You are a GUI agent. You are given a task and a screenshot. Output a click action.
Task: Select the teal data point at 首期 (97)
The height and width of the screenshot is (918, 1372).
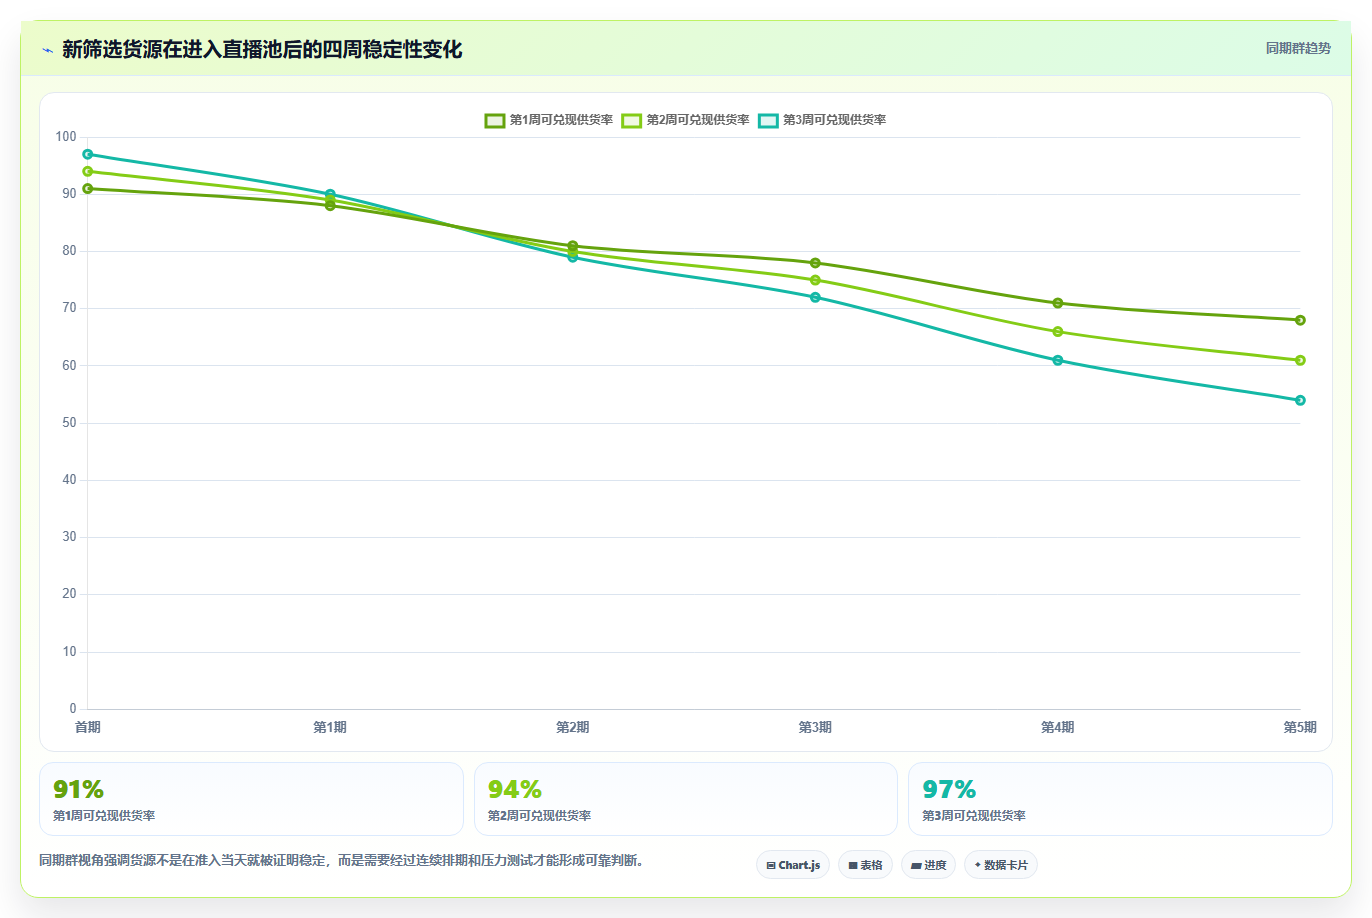click(x=88, y=154)
